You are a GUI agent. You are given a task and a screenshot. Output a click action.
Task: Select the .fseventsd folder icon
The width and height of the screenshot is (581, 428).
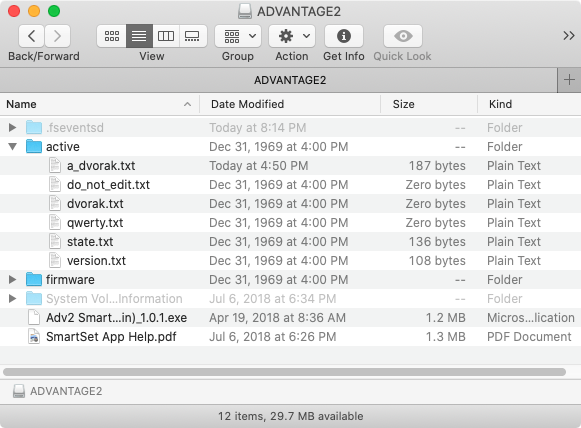tap(34, 127)
